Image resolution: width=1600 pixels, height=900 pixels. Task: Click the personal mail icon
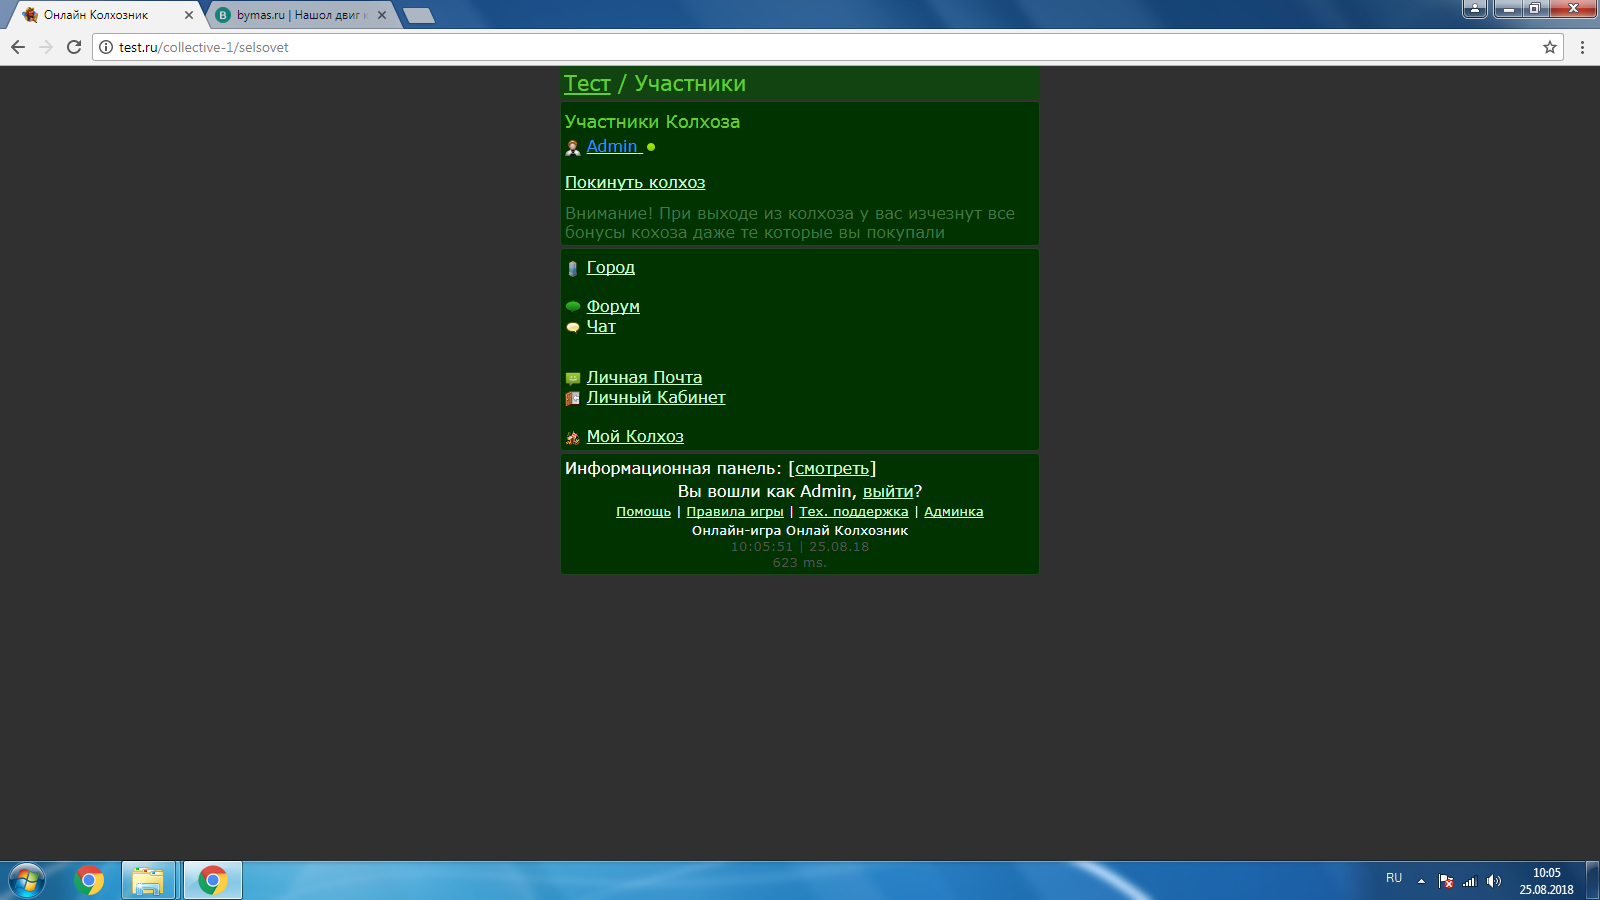(x=573, y=379)
